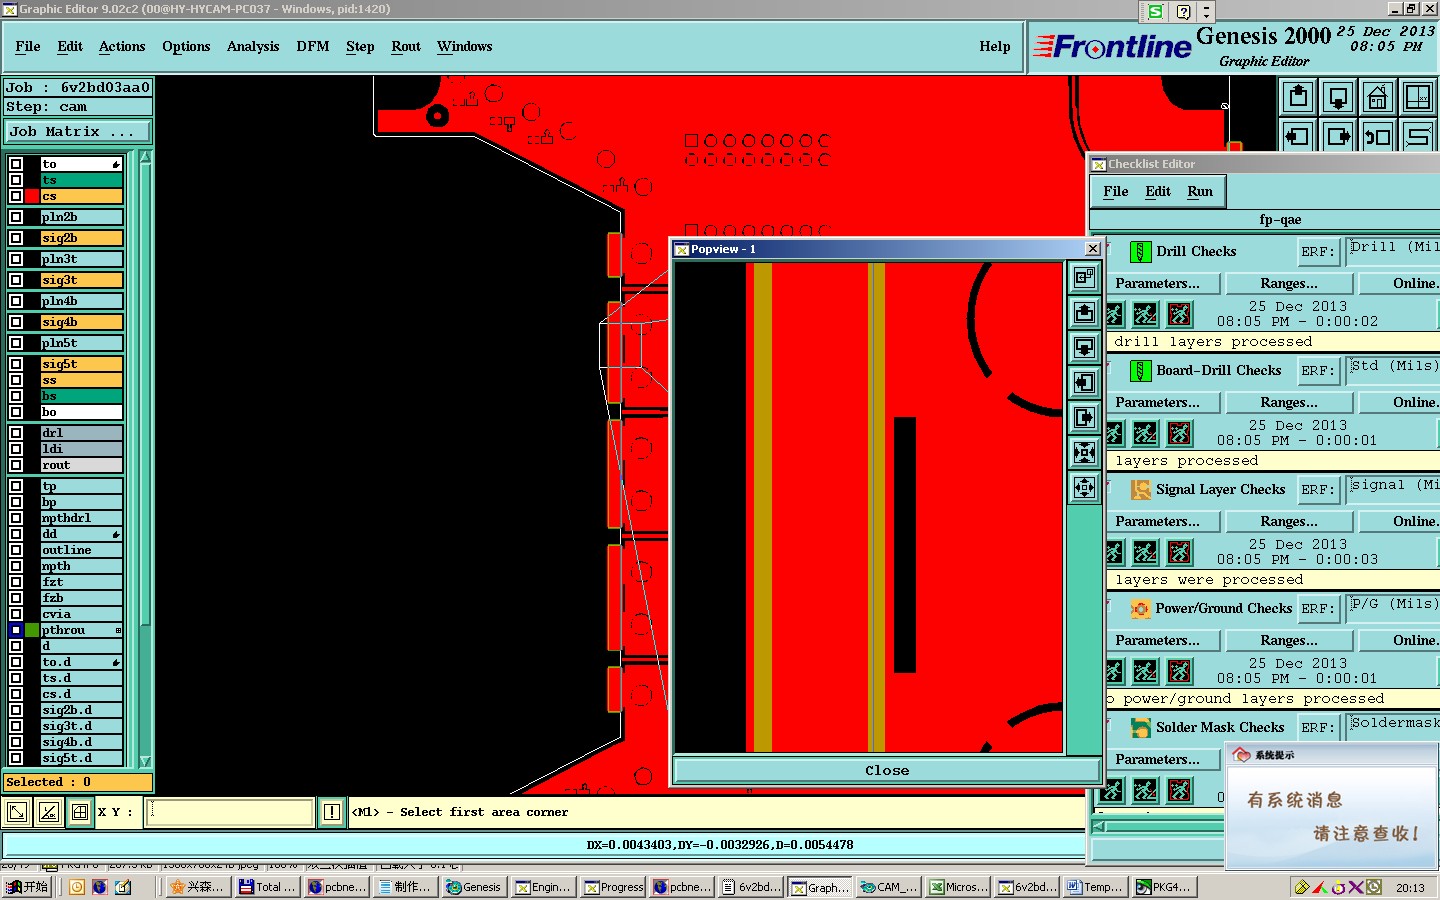This screenshot has width=1440, height=900.
Task: Click the Popview zoom out arrows icon
Action: click(1085, 488)
